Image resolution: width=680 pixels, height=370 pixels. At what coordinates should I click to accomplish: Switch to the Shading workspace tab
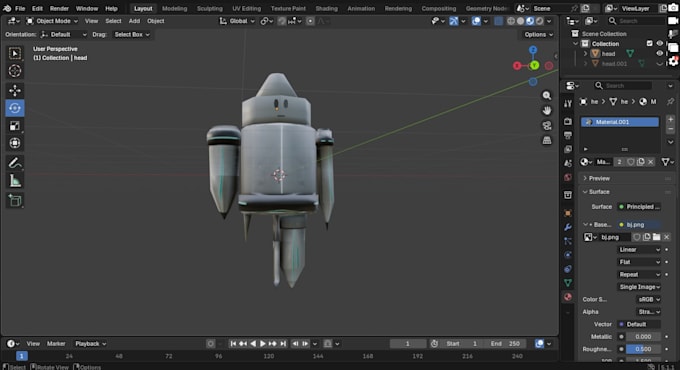coord(326,8)
